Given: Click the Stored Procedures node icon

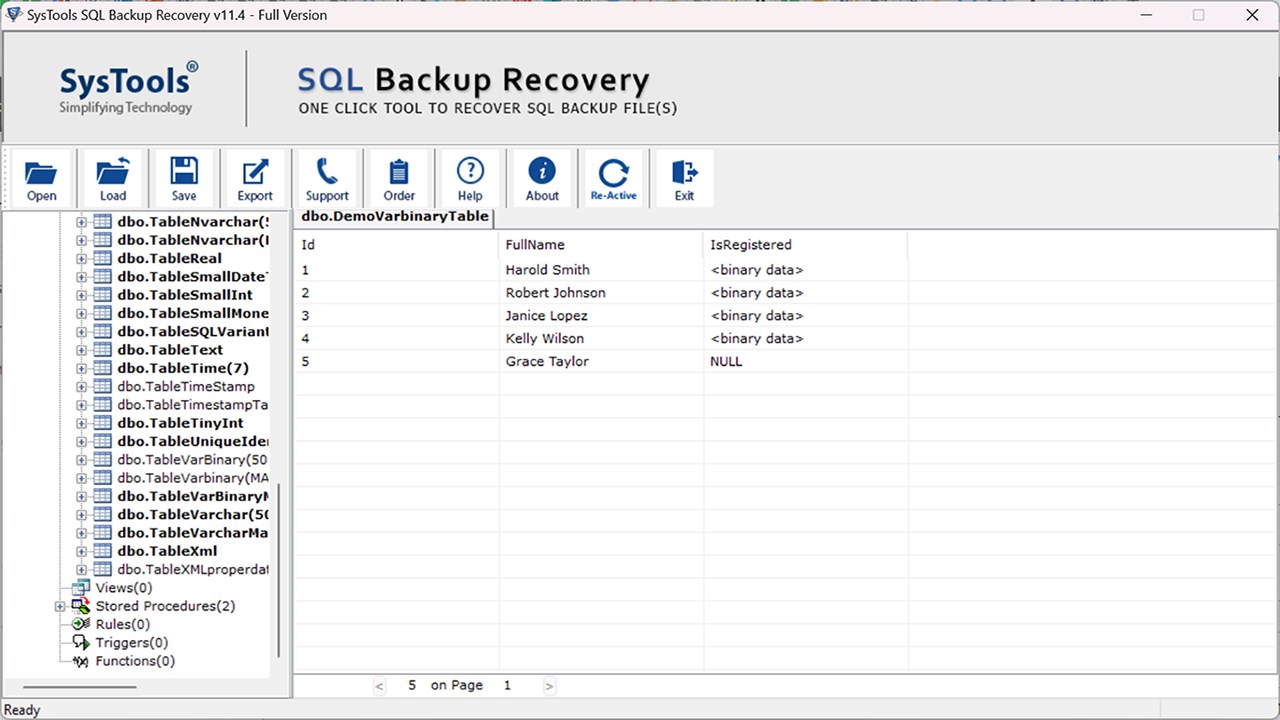Looking at the screenshot, I should click(81, 606).
